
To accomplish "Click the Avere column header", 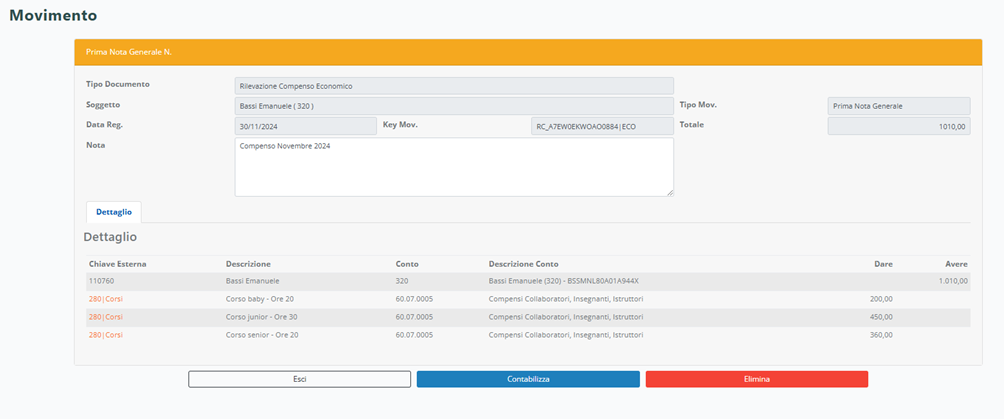I will click(956, 264).
